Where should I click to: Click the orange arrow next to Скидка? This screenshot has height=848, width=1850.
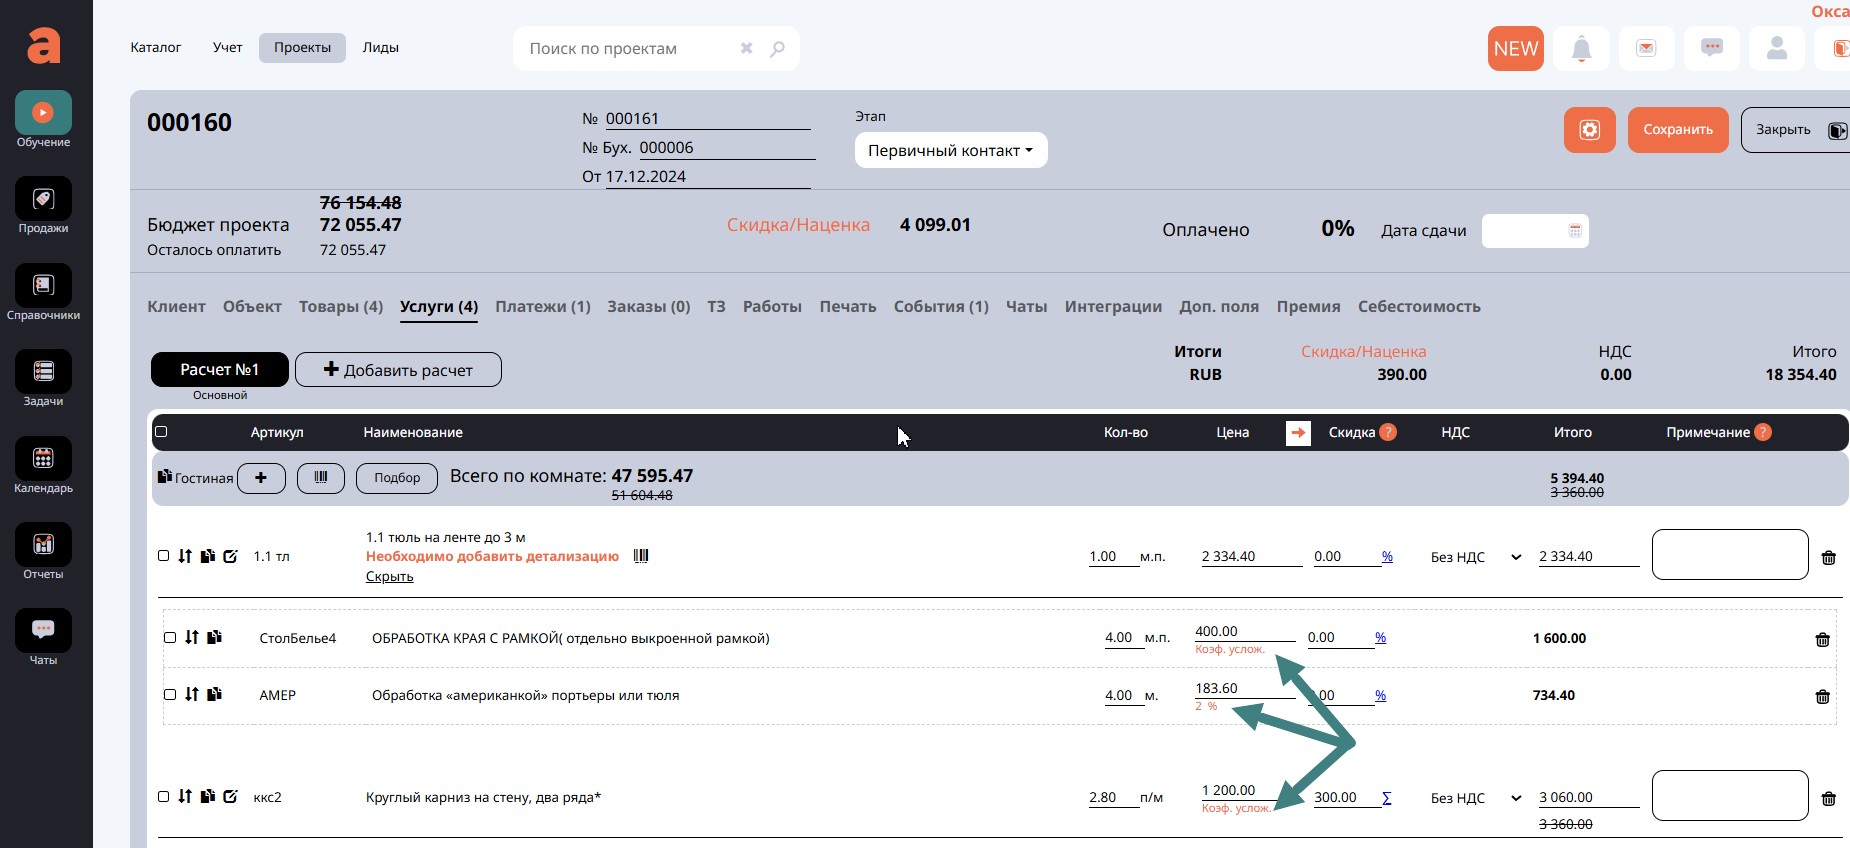(x=1298, y=433)
